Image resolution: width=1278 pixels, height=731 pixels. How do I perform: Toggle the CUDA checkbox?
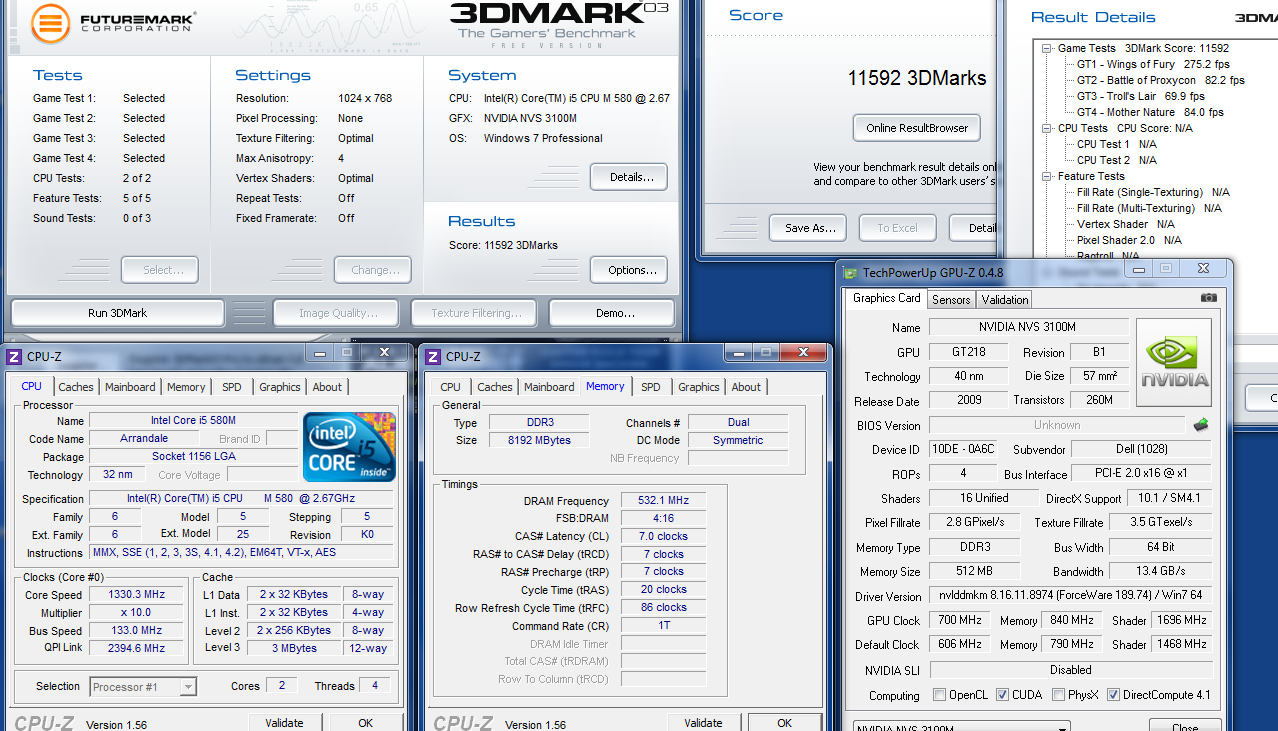click(1002, 695)
